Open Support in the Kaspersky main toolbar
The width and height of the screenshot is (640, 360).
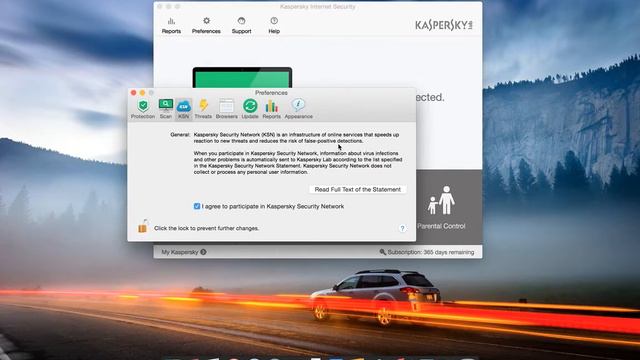pos(241,25)
